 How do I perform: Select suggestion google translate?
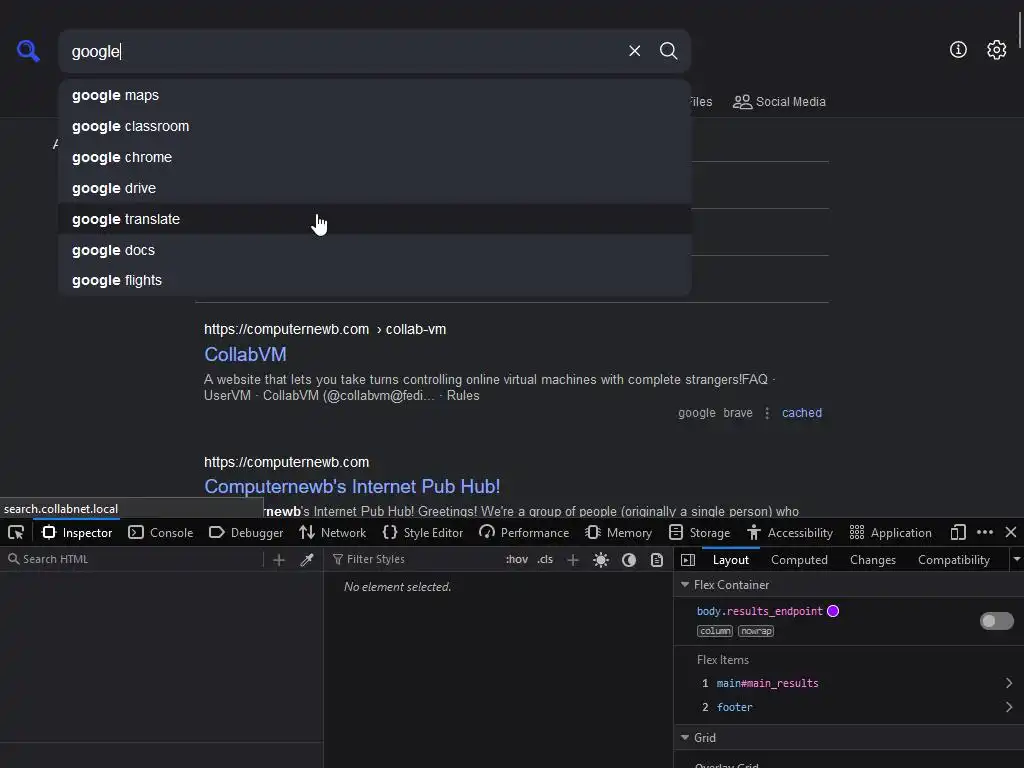(x=375, y=219)
